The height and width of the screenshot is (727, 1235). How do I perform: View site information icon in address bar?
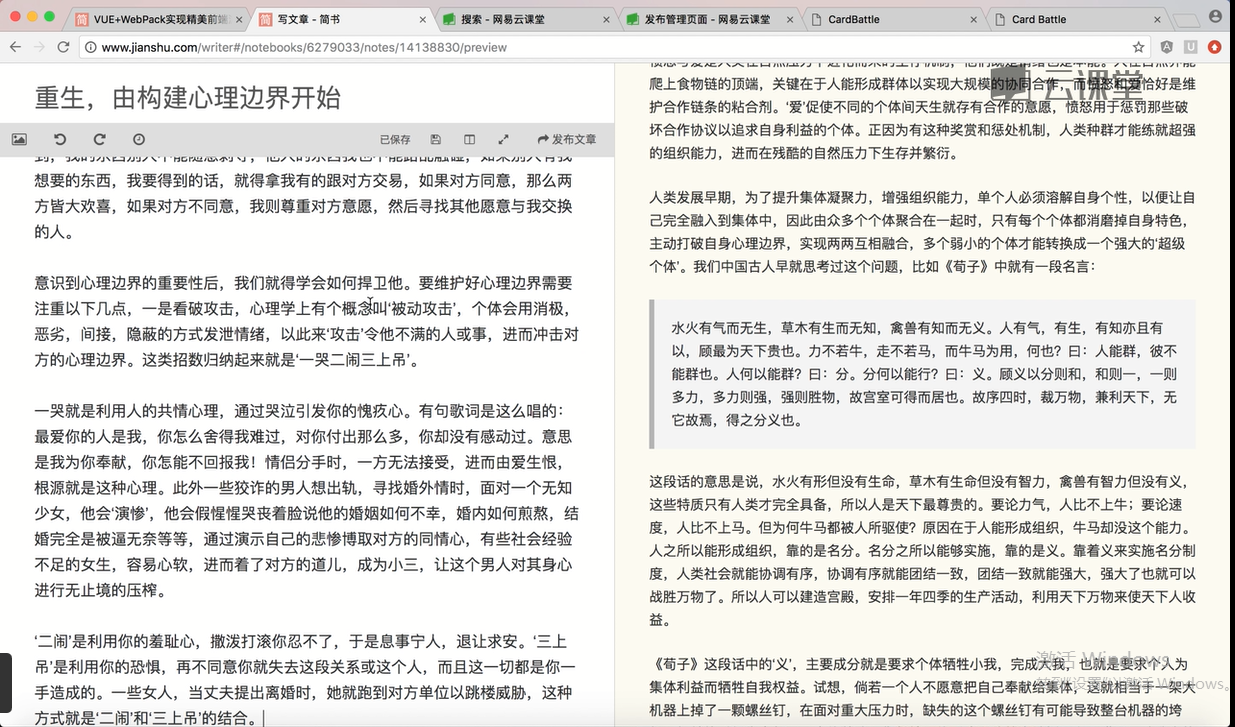91,47
